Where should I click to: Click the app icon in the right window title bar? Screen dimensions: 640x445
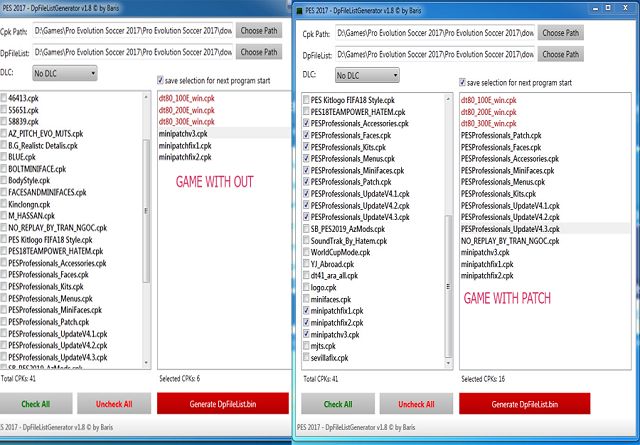click(x=301, y=10)
